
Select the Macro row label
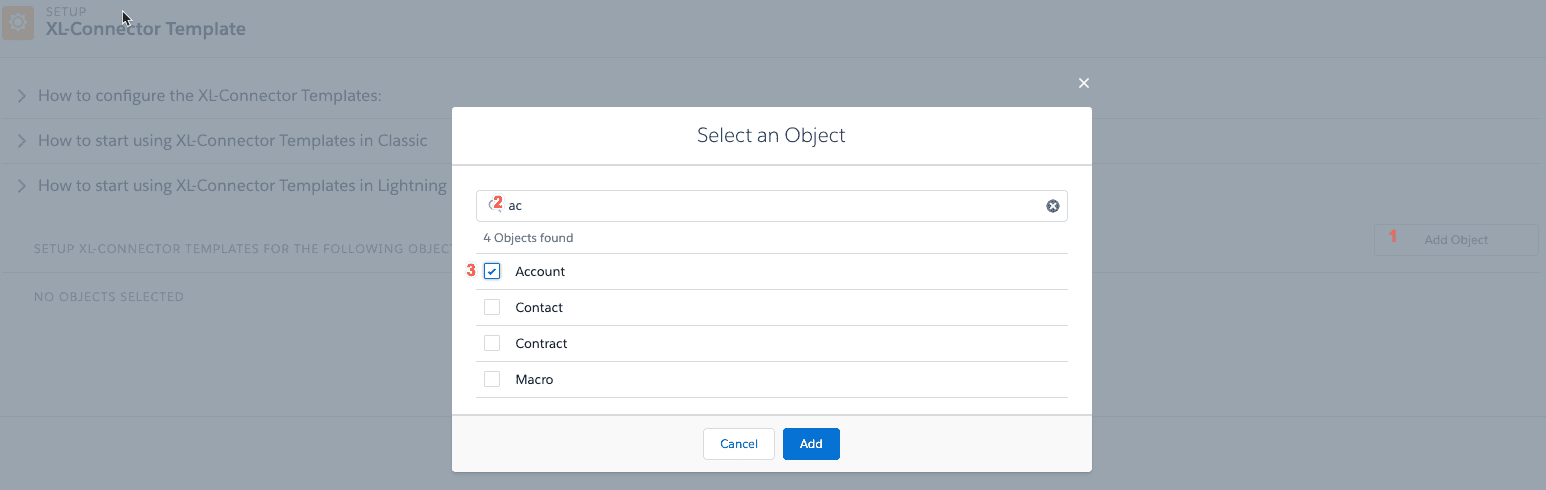coord(534,380)
